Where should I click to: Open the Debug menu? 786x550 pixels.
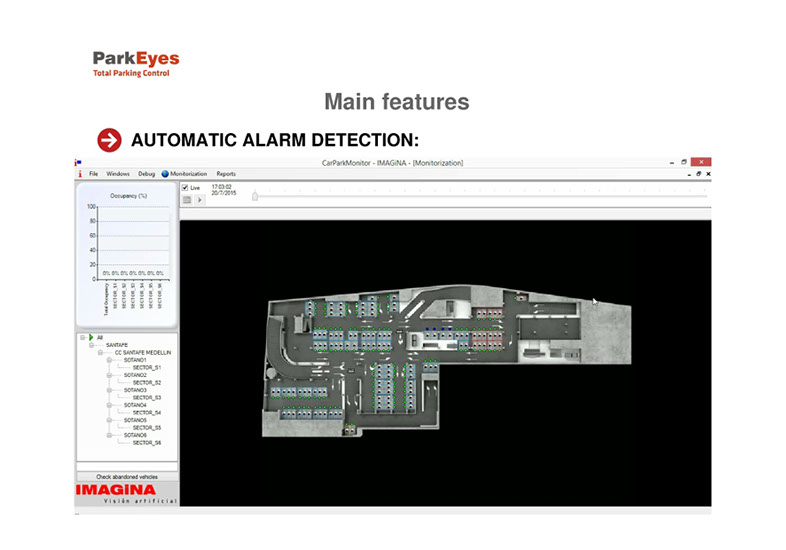pyautogui.click(x=147, y=173)
